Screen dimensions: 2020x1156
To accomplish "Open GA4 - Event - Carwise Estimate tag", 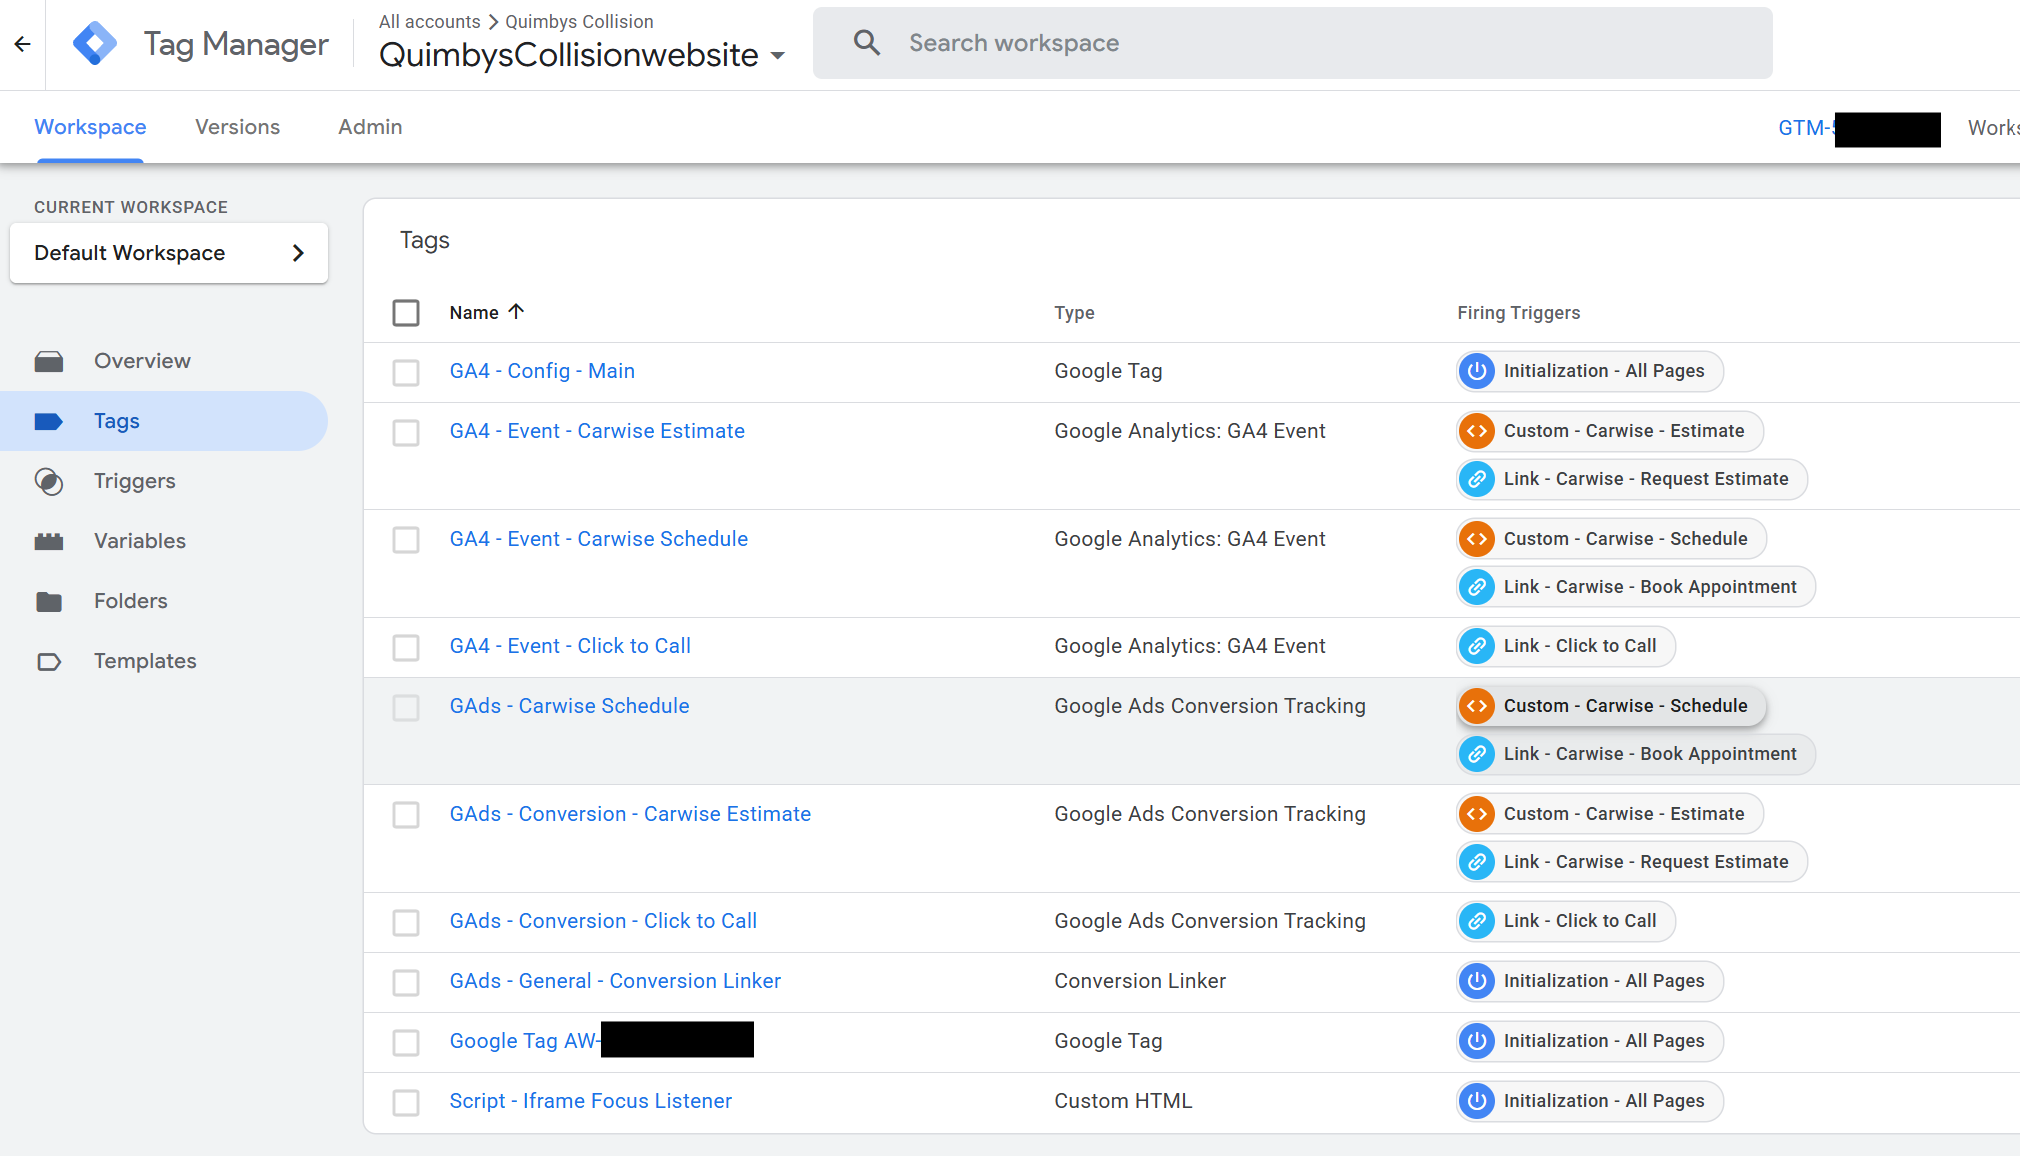I will 597,431.
